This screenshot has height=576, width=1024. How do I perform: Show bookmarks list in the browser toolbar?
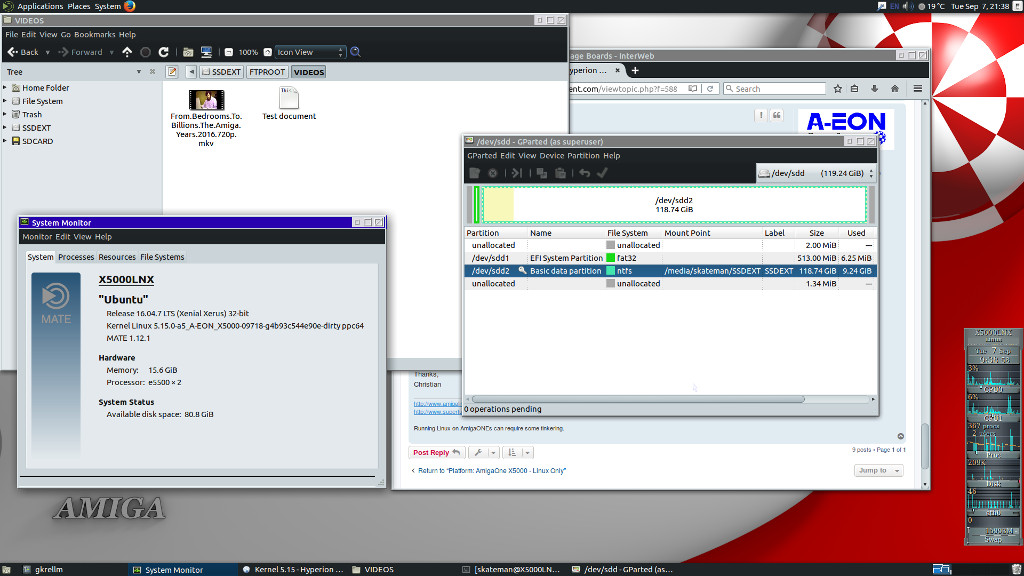[854, 89]
